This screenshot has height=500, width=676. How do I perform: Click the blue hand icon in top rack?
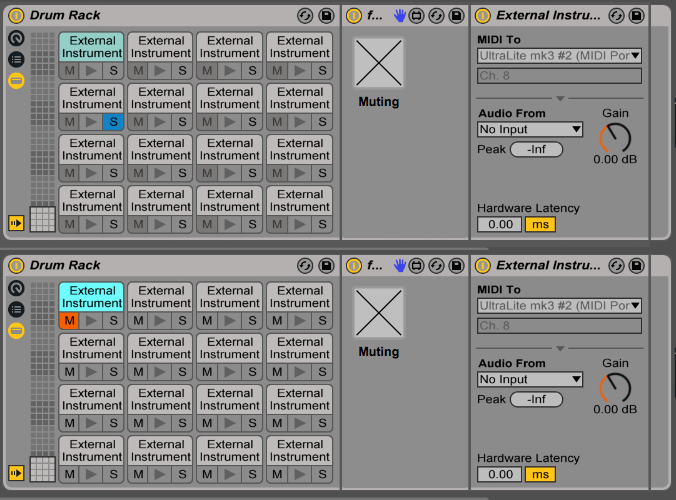[x=399, y=16]
